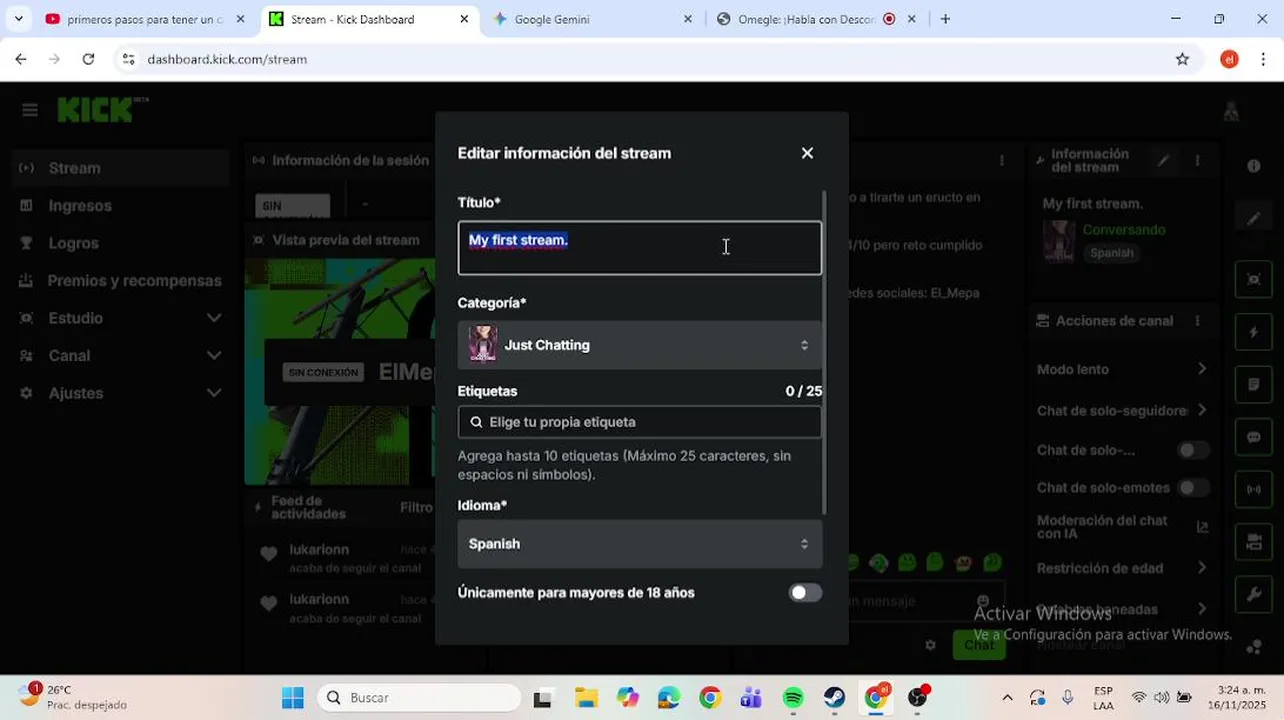Close the Editar información del stream dialog
Screen dimensions: 1284x720
[x=807, y=153]
